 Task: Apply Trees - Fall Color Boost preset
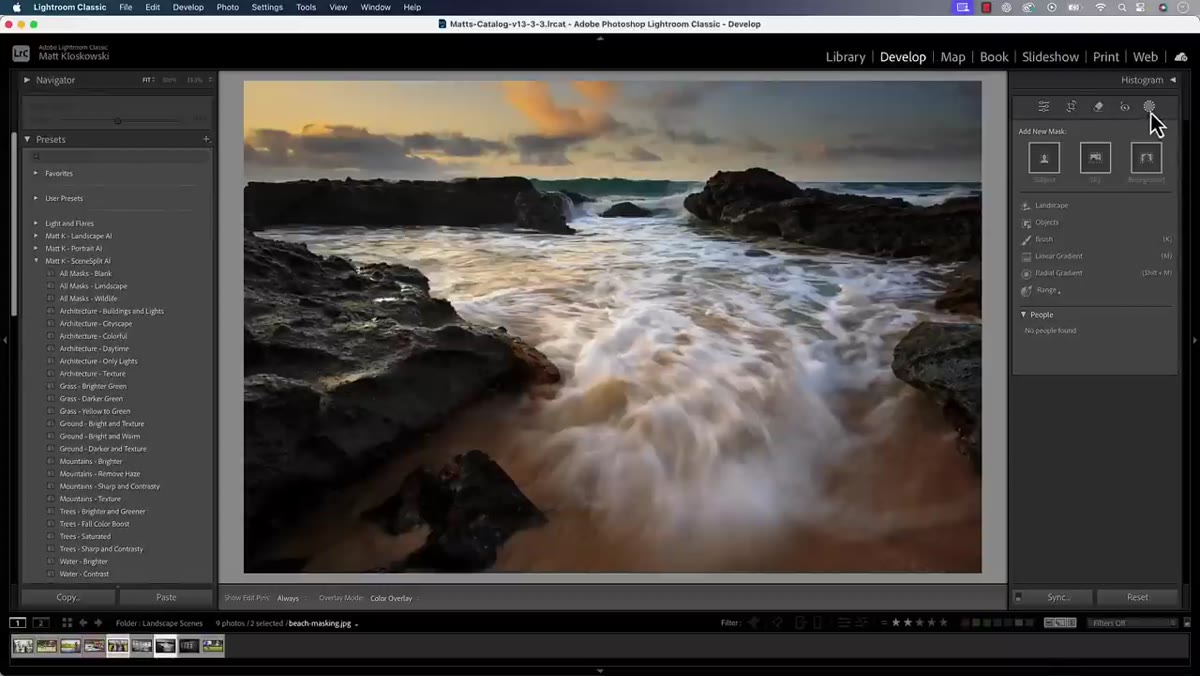click(94, 524)
